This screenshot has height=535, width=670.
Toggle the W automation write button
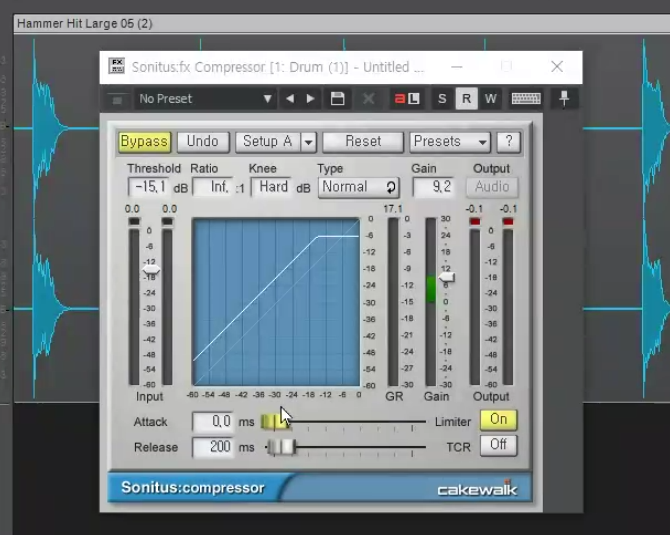pyautogui.click(x=491, y=99)
